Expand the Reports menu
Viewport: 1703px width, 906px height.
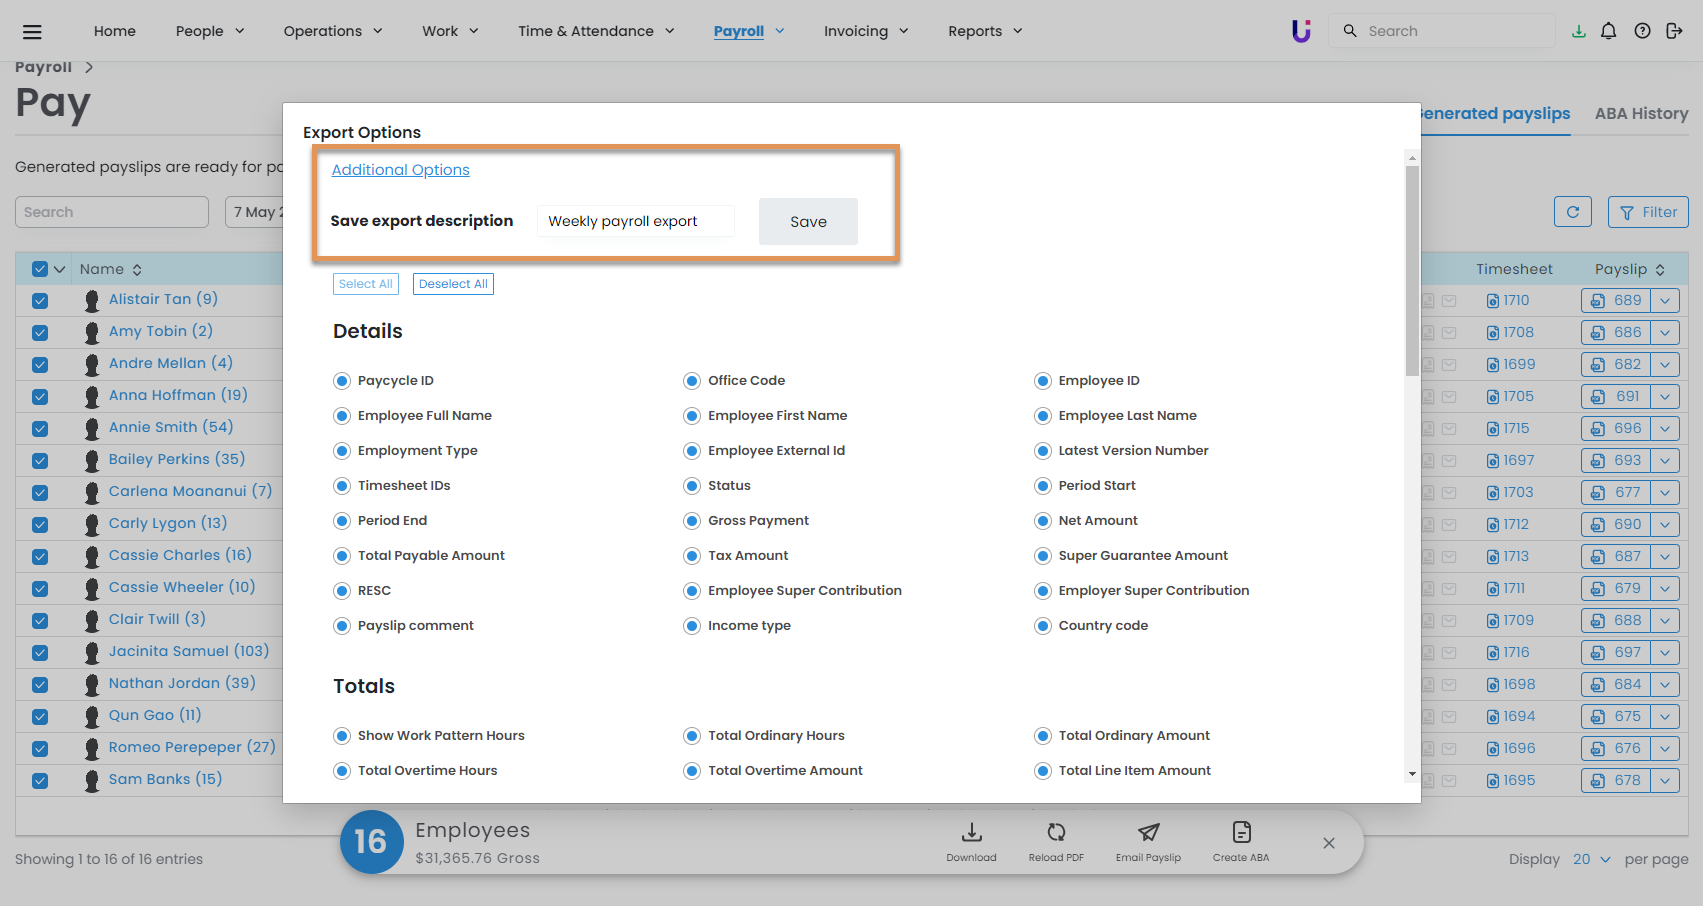[x=985, y=31]
